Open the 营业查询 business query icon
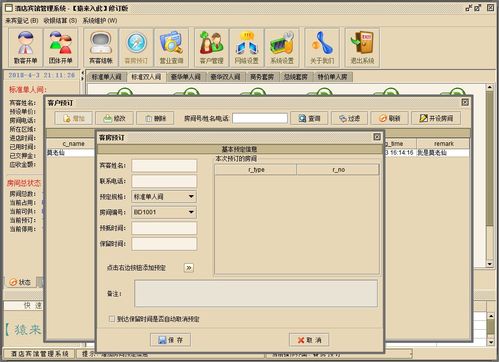The height and width of the screenshot is (362, 499). click(171, 47)
